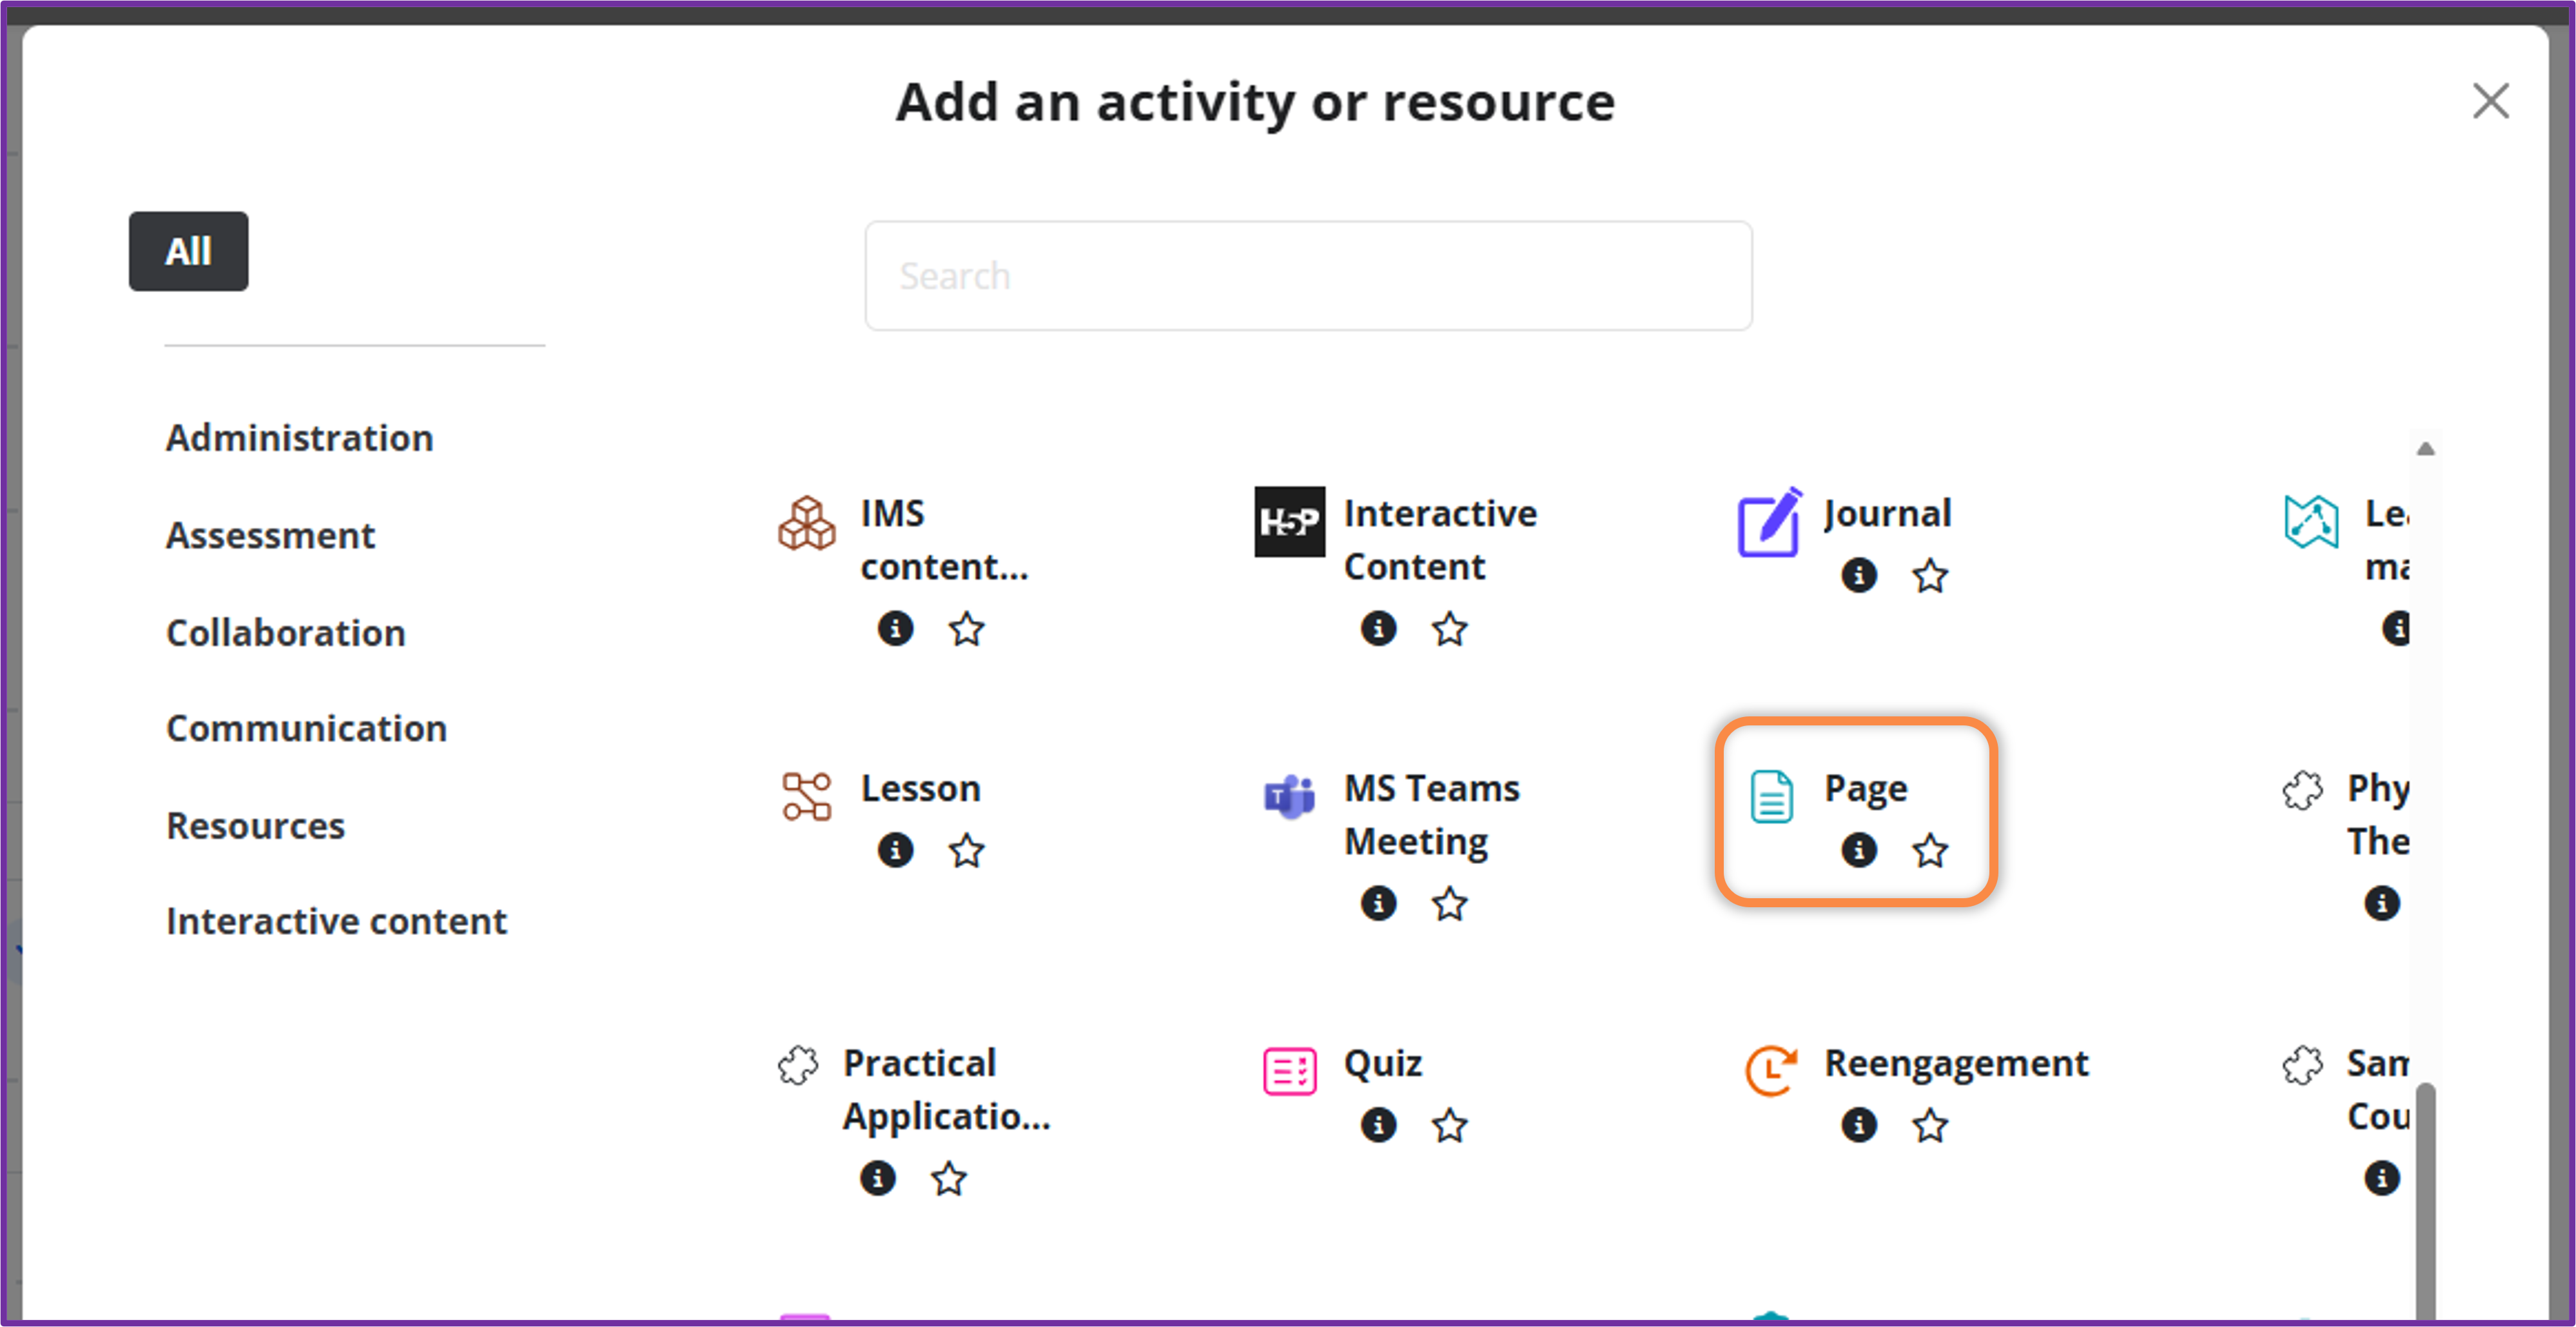
Task: Select the MS Teams Meeting icon
Action: tap(1289, 797)
